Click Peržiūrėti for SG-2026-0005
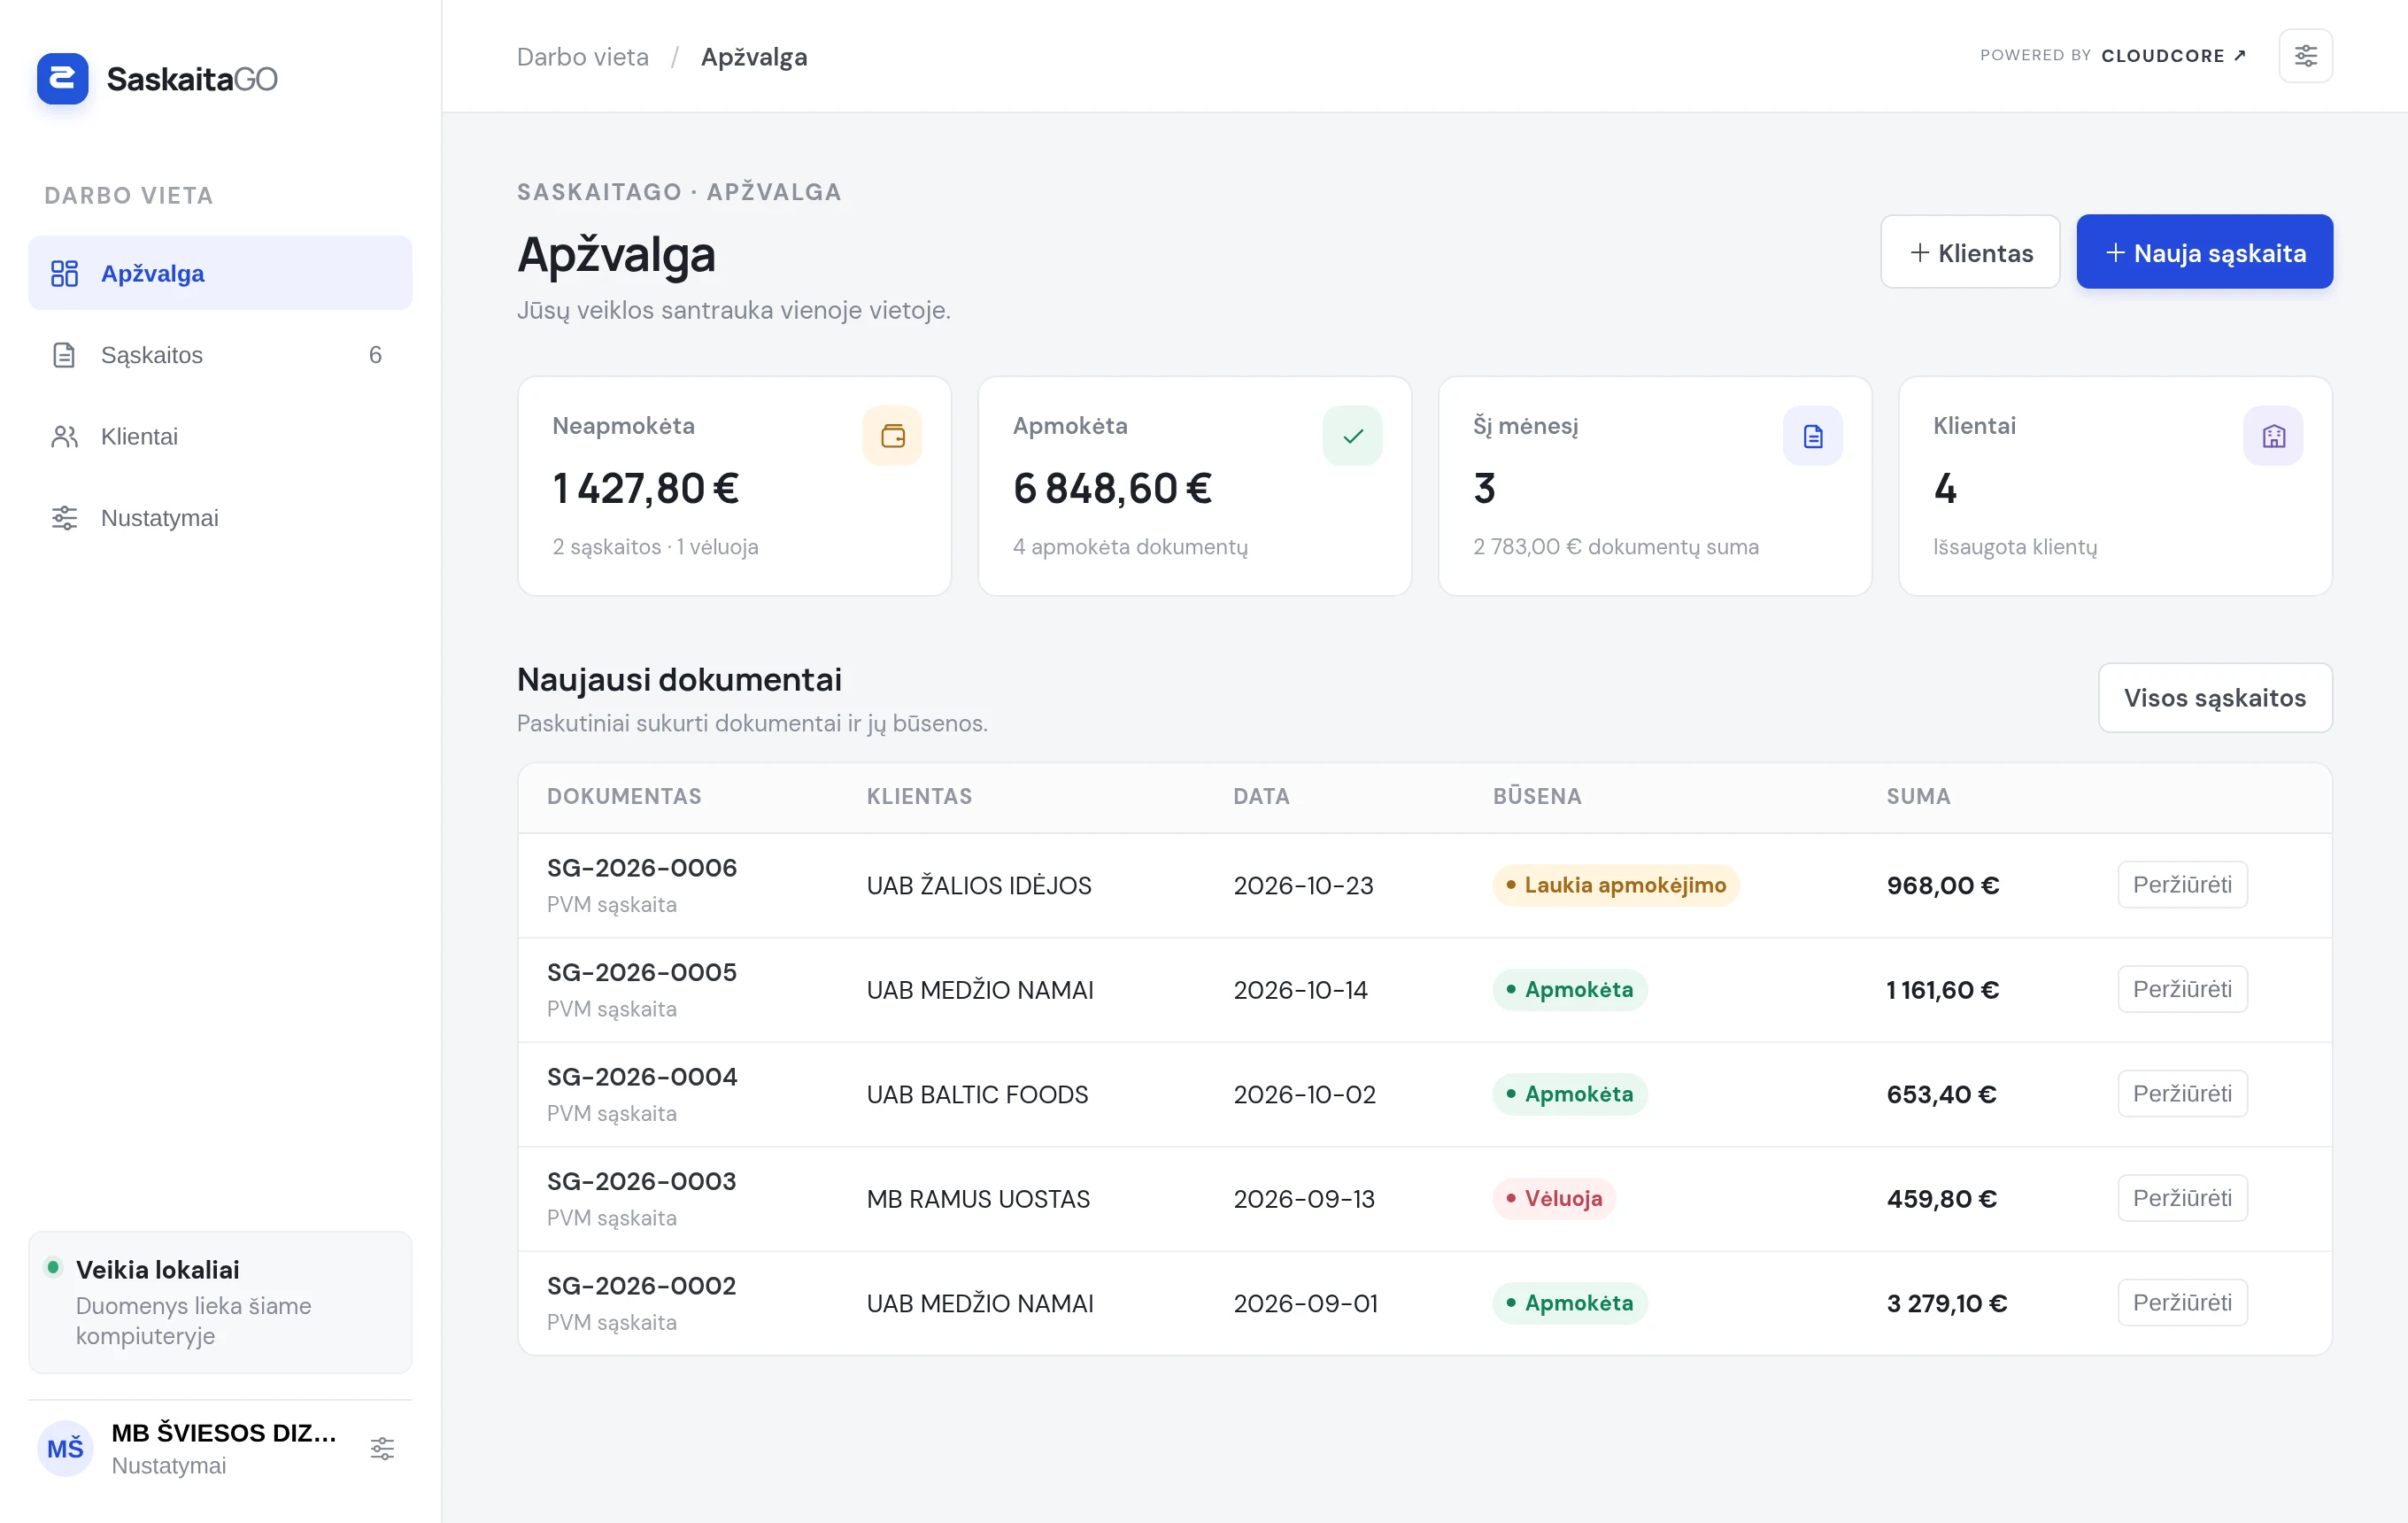 pyautogui.click(x=2182, y=989)
